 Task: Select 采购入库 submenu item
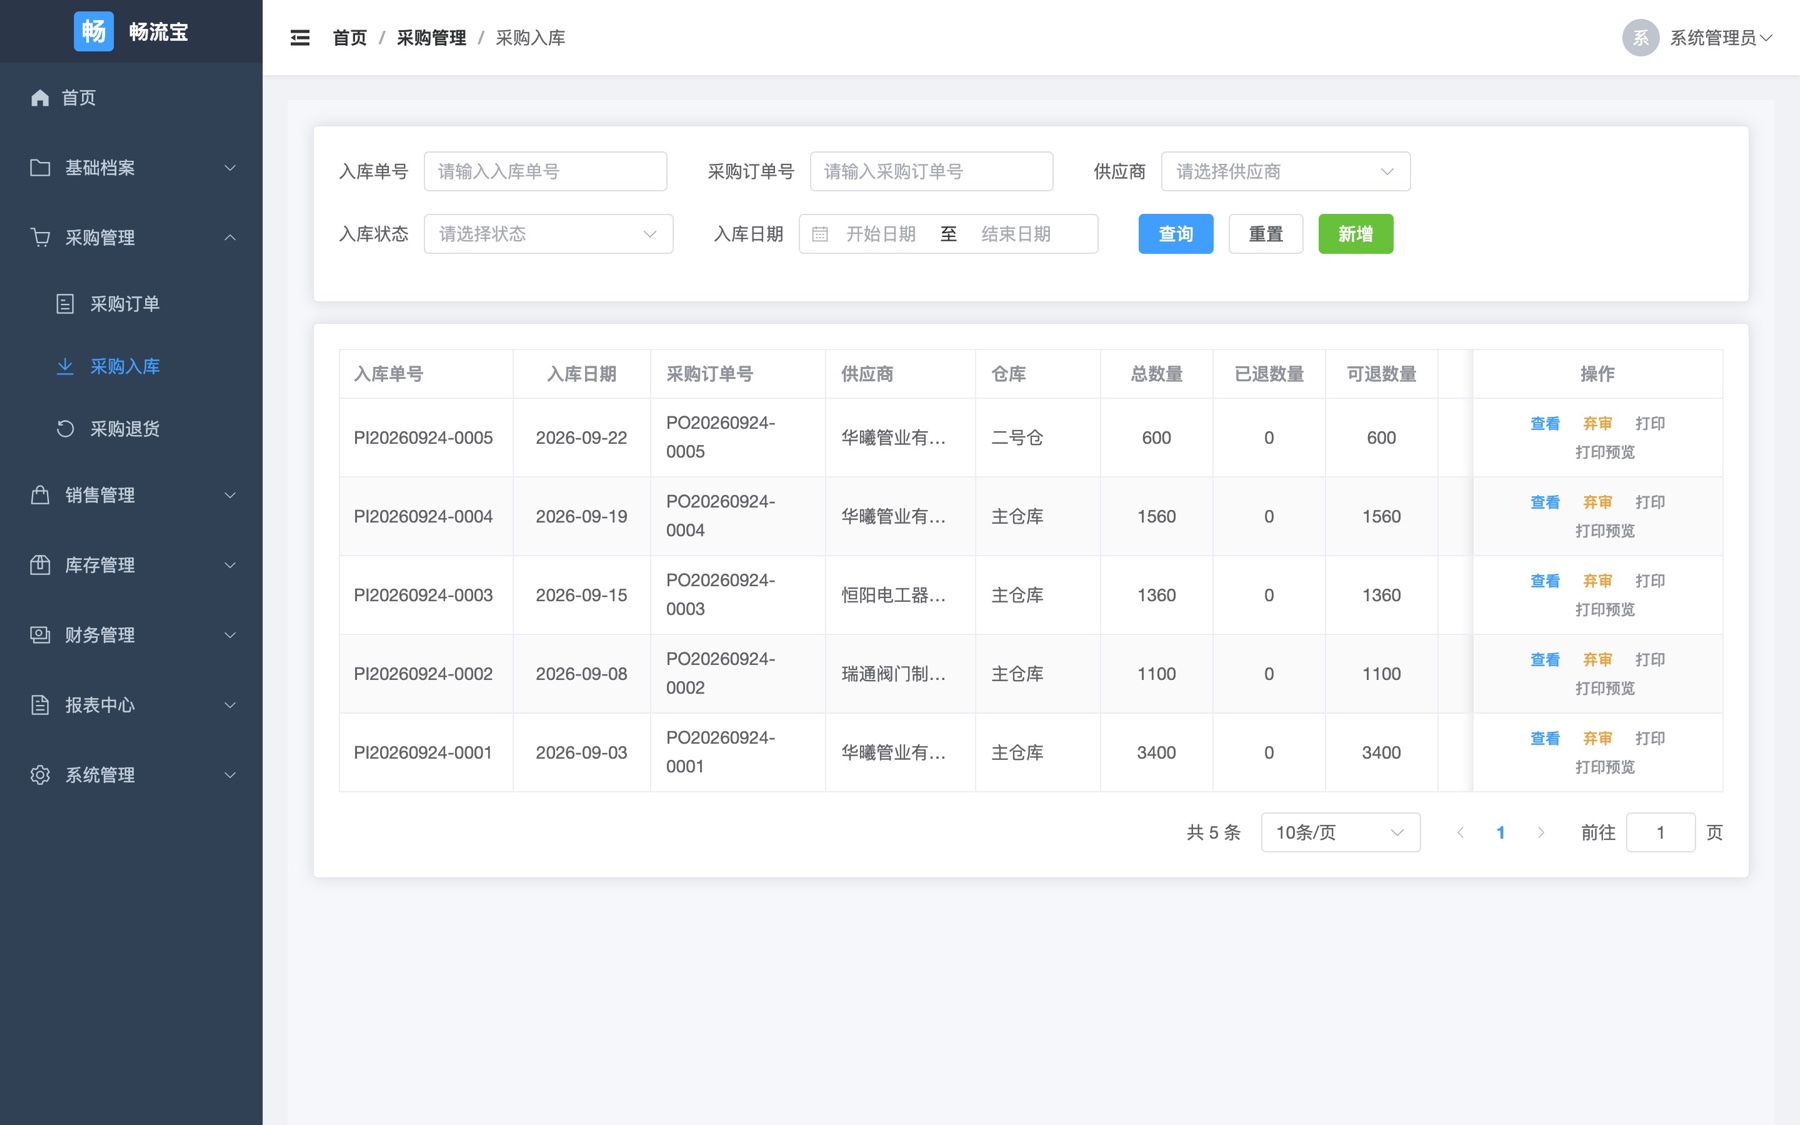pos(131,366)
